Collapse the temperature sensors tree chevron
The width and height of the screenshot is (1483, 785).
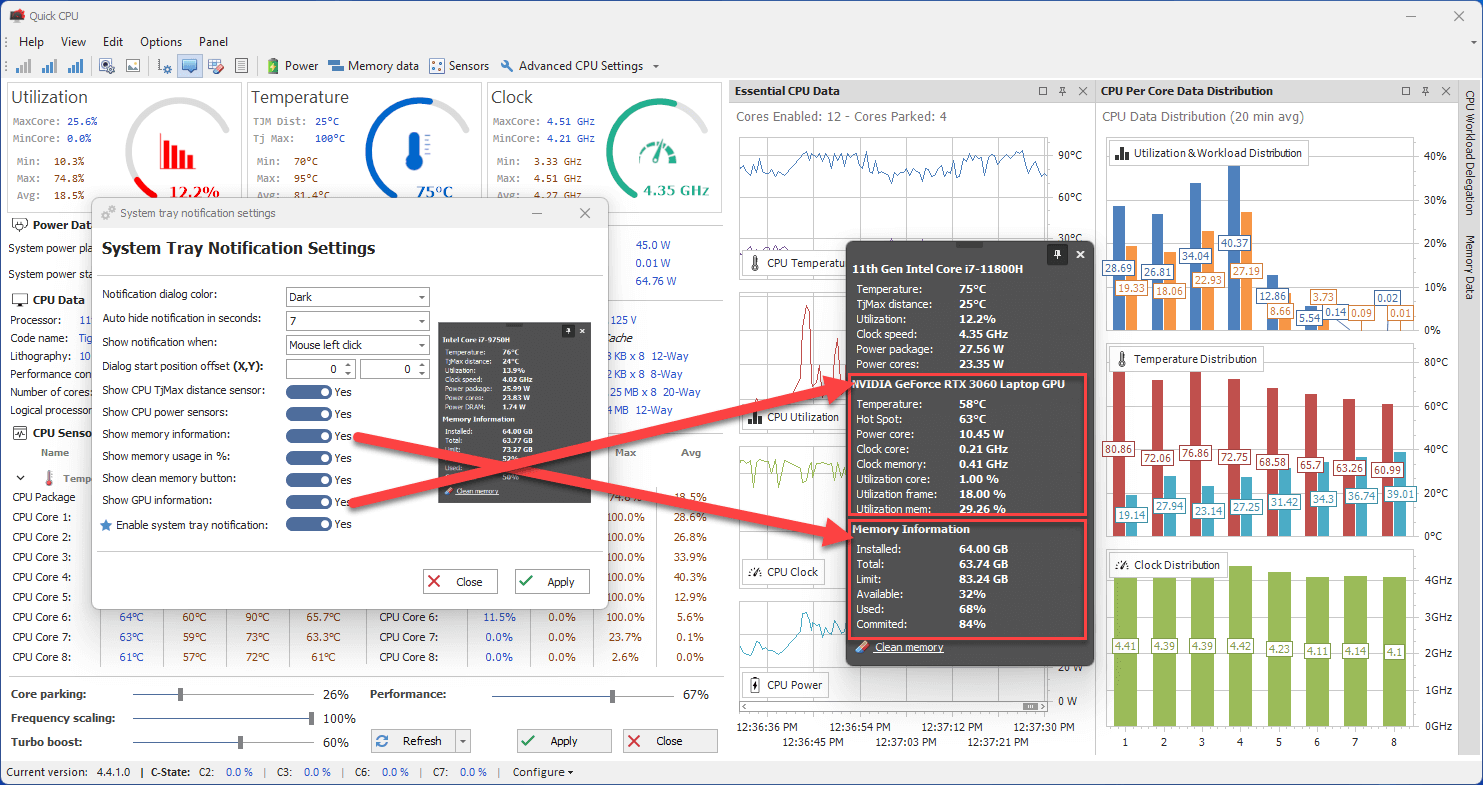coord(21,478)
